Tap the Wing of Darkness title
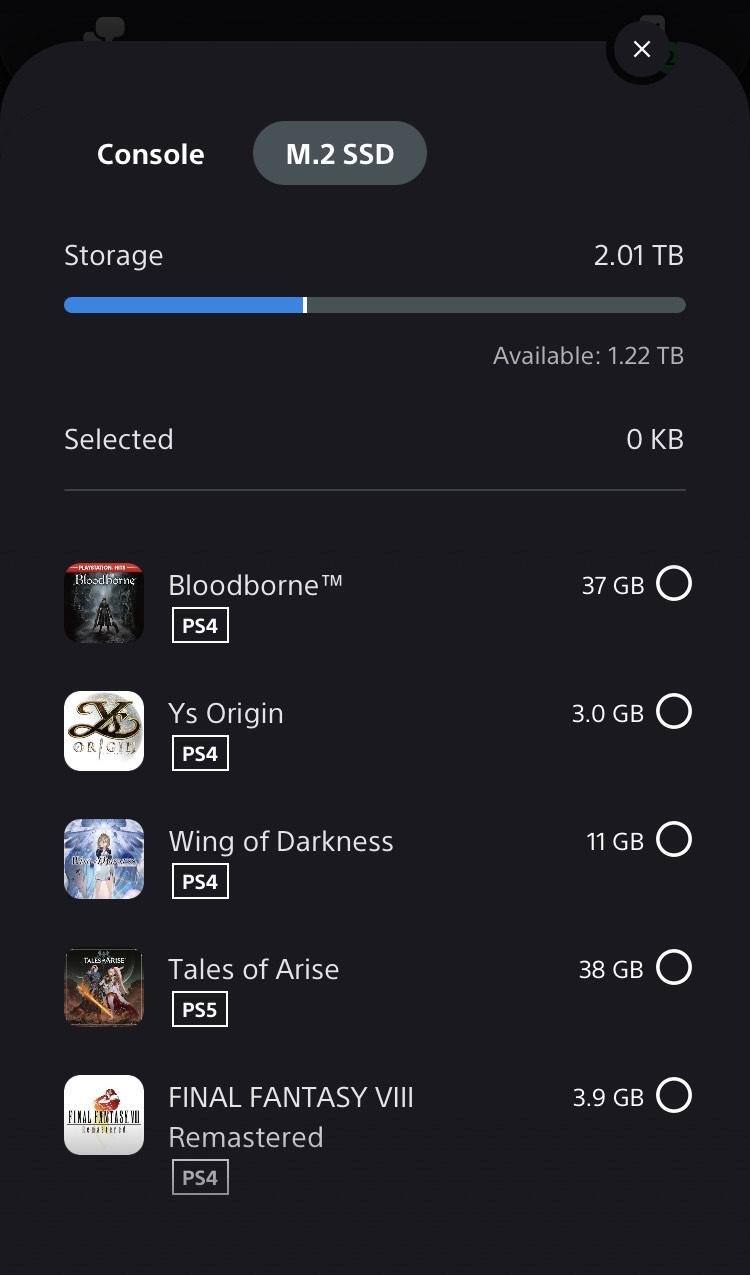 point(281,841)
